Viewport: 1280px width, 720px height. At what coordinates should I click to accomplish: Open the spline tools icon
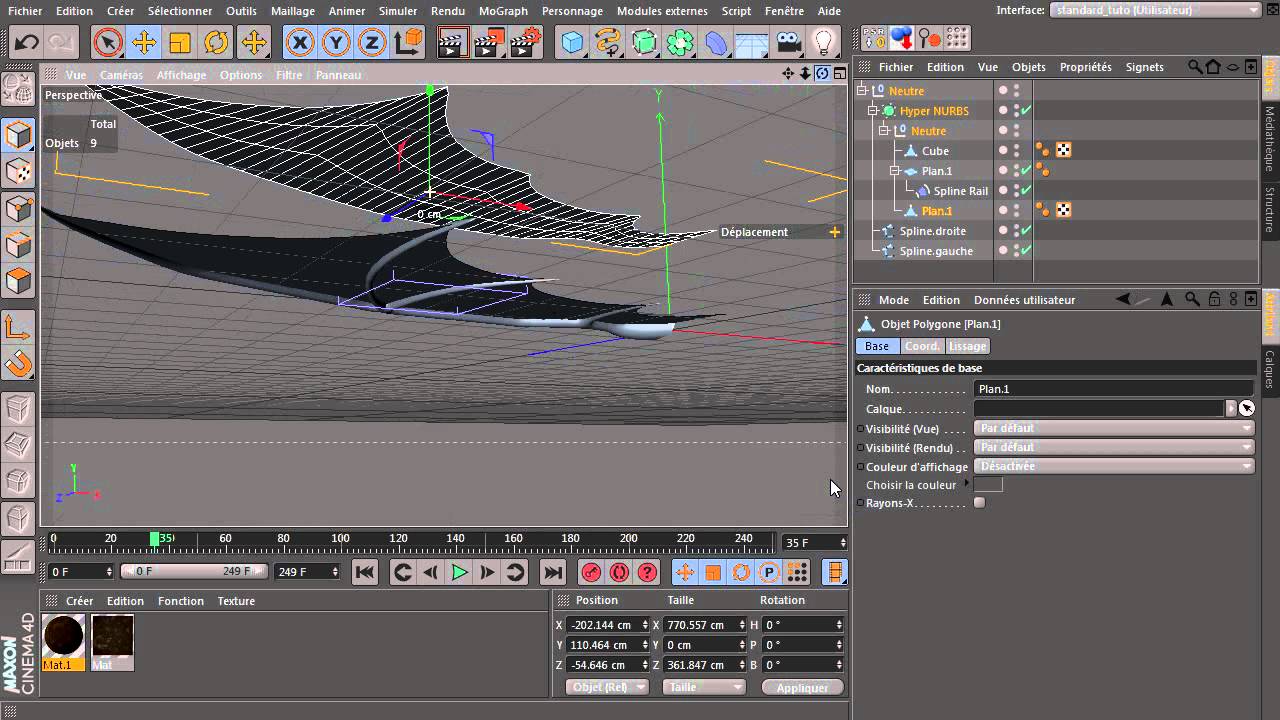pos(608,42)
